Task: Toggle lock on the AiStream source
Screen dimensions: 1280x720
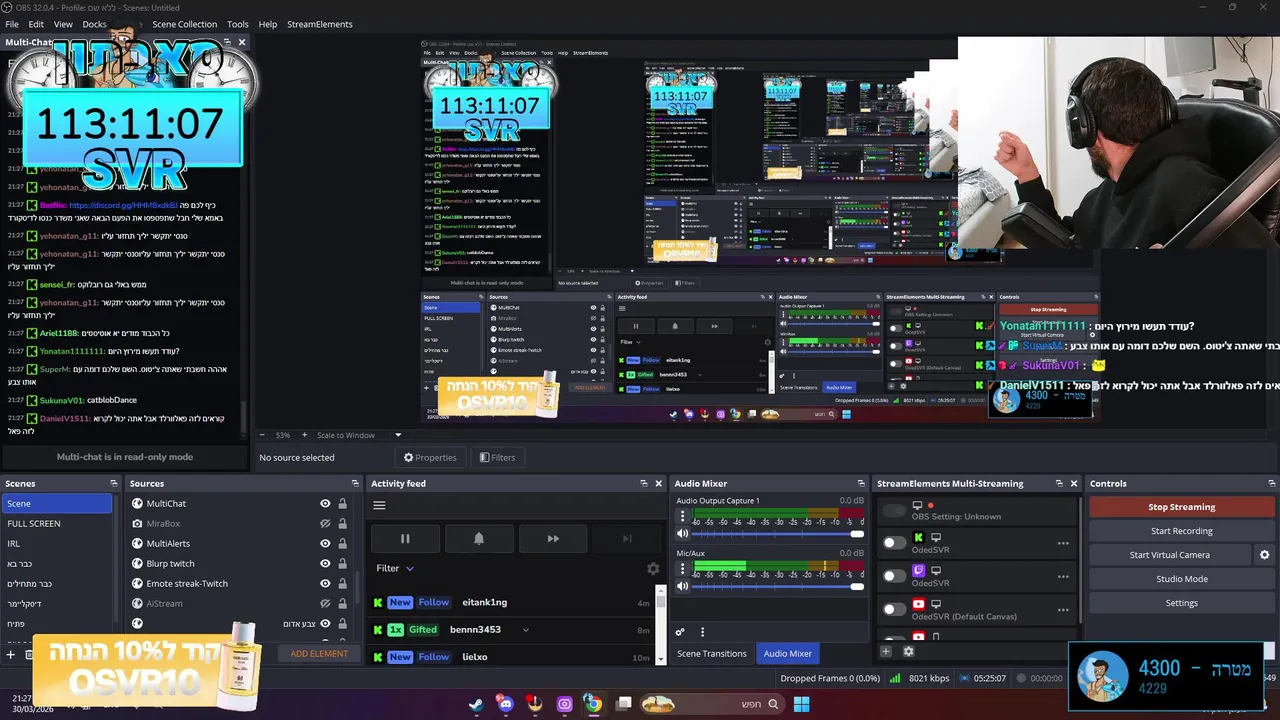Action: click(342, 604)
